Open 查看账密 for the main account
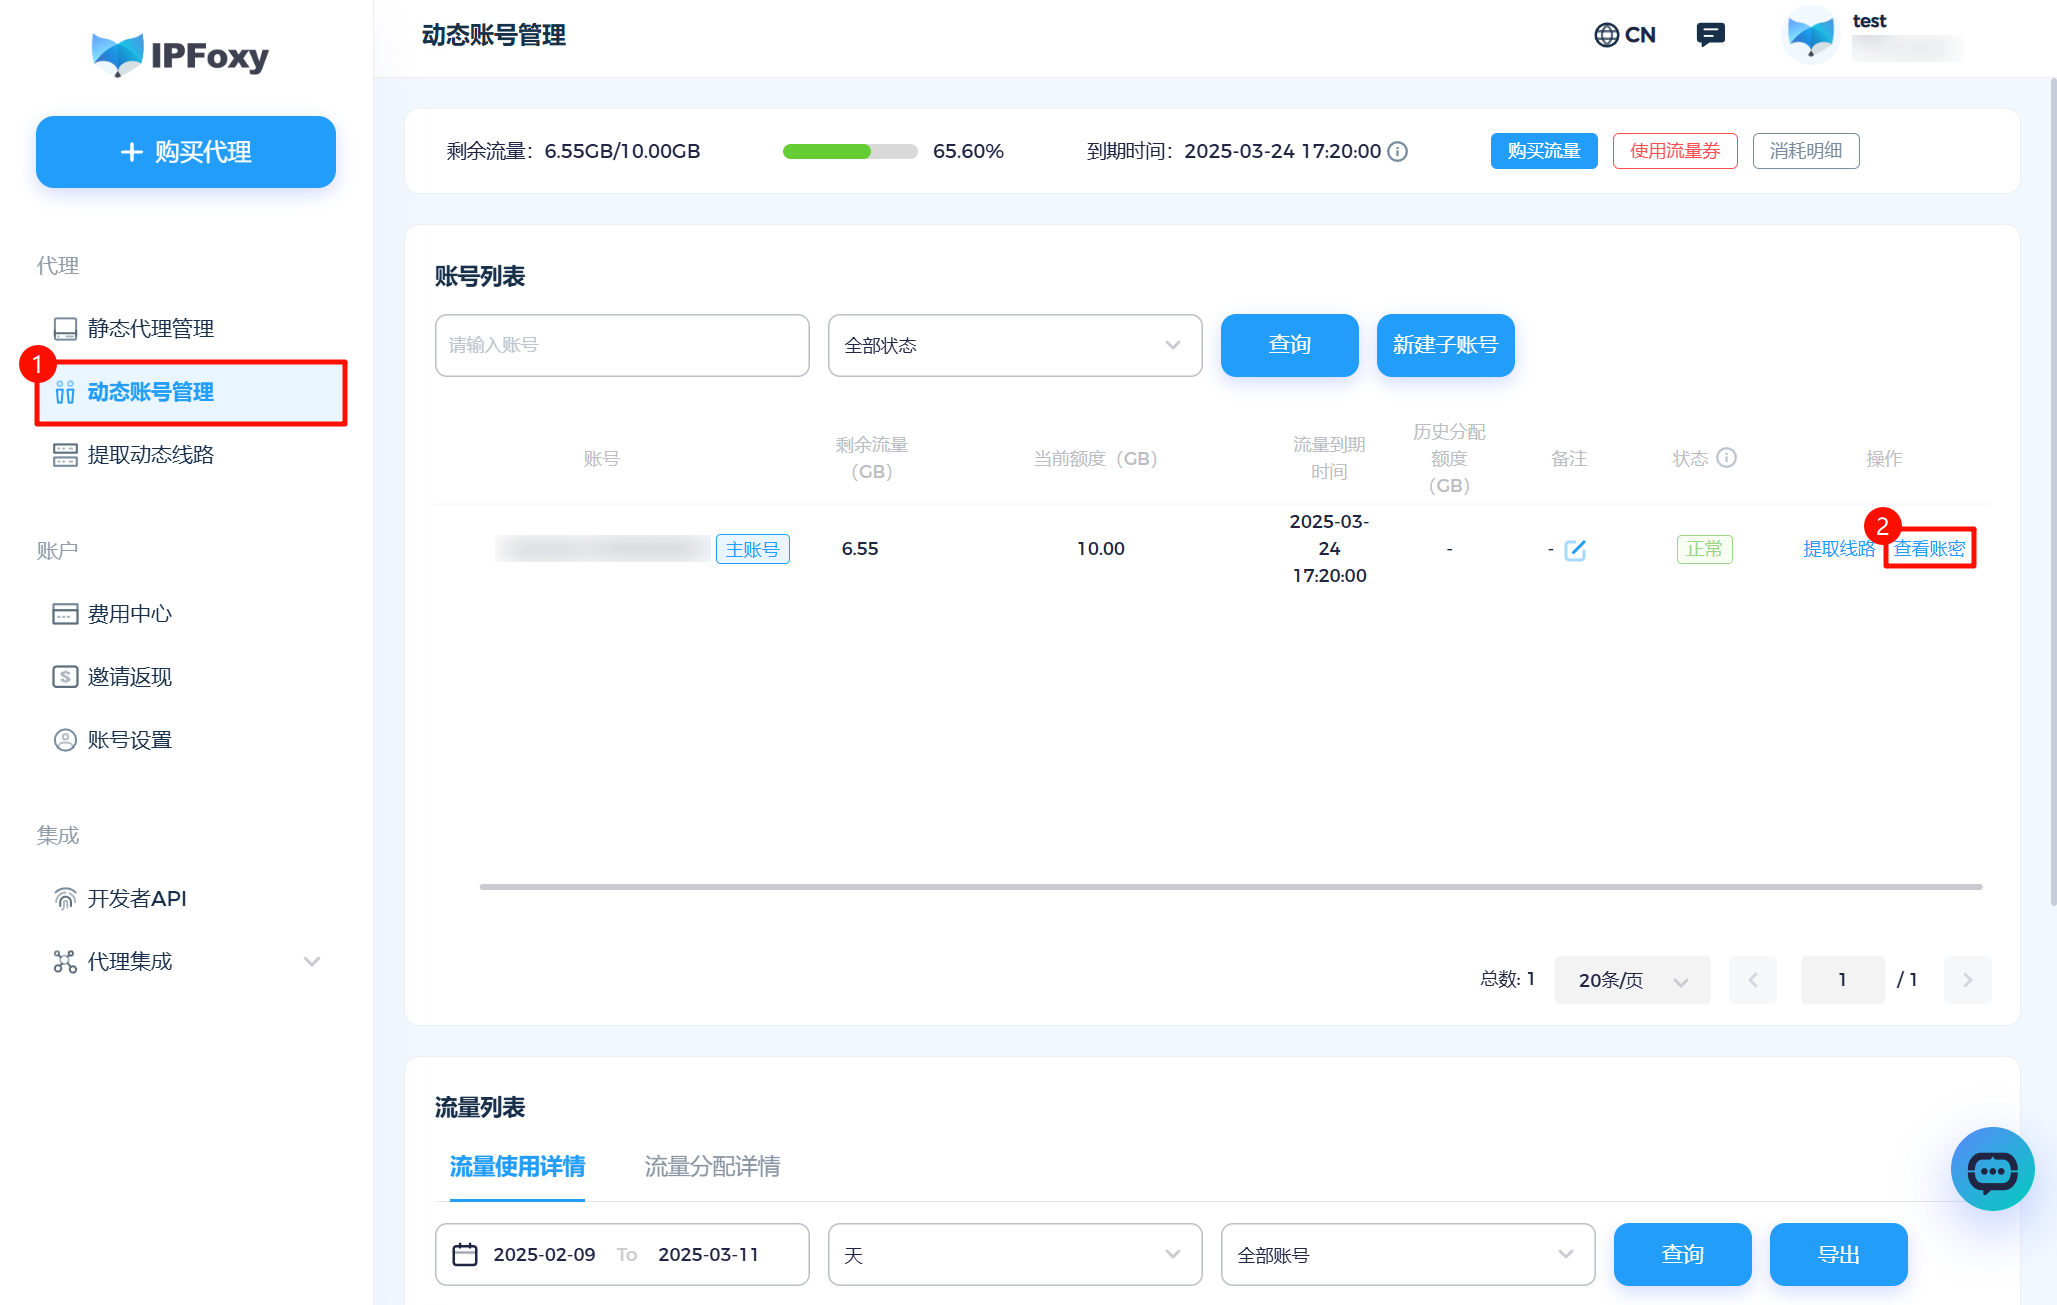The width and height of the screenshot is (2057, 1305). (x=1930, y=548)
